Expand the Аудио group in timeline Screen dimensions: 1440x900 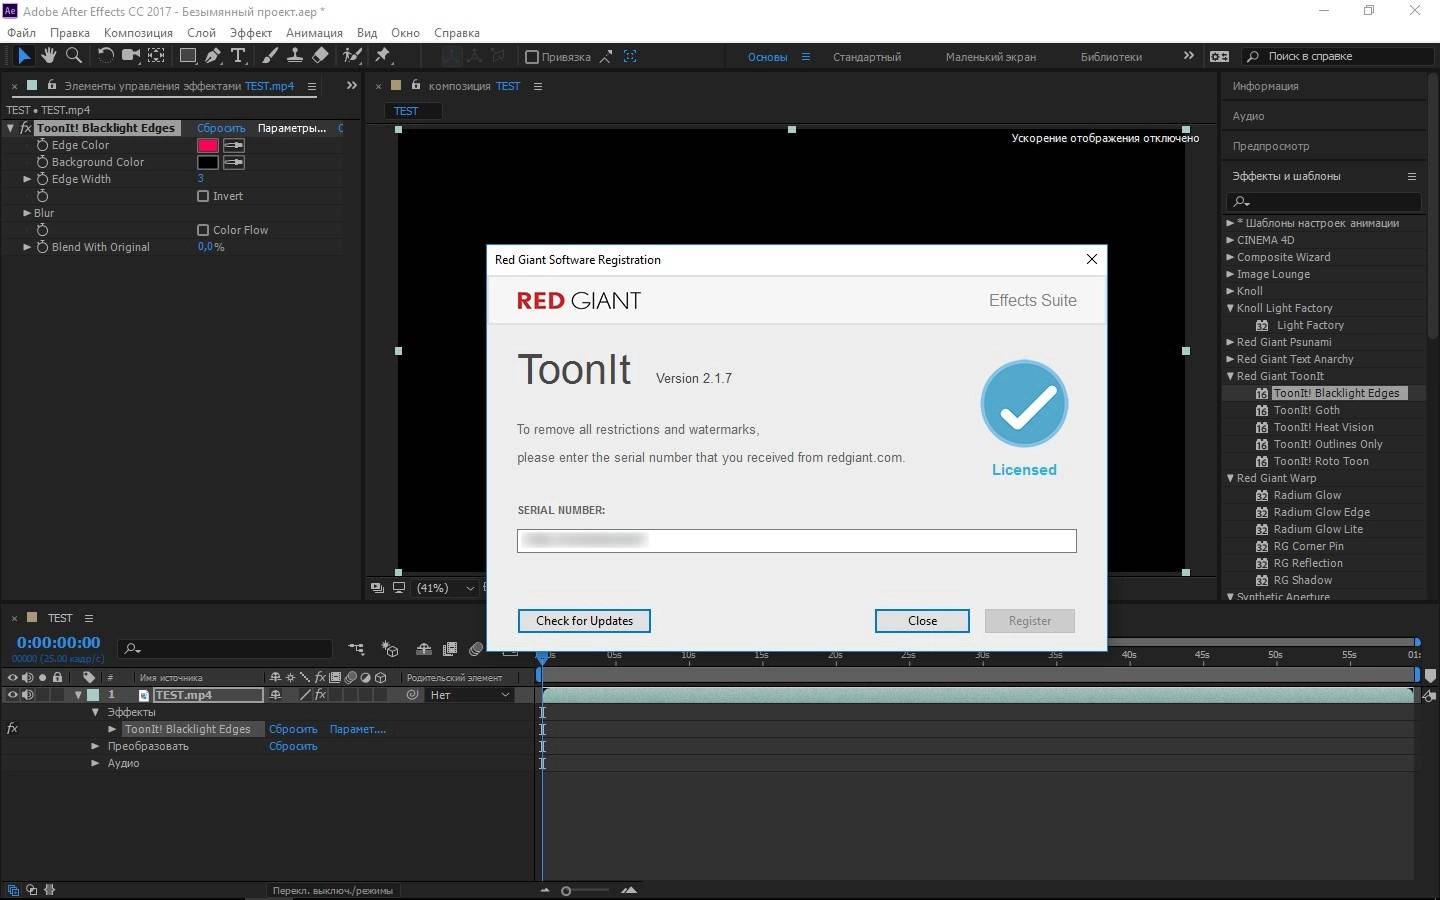(x=96, y=763)
